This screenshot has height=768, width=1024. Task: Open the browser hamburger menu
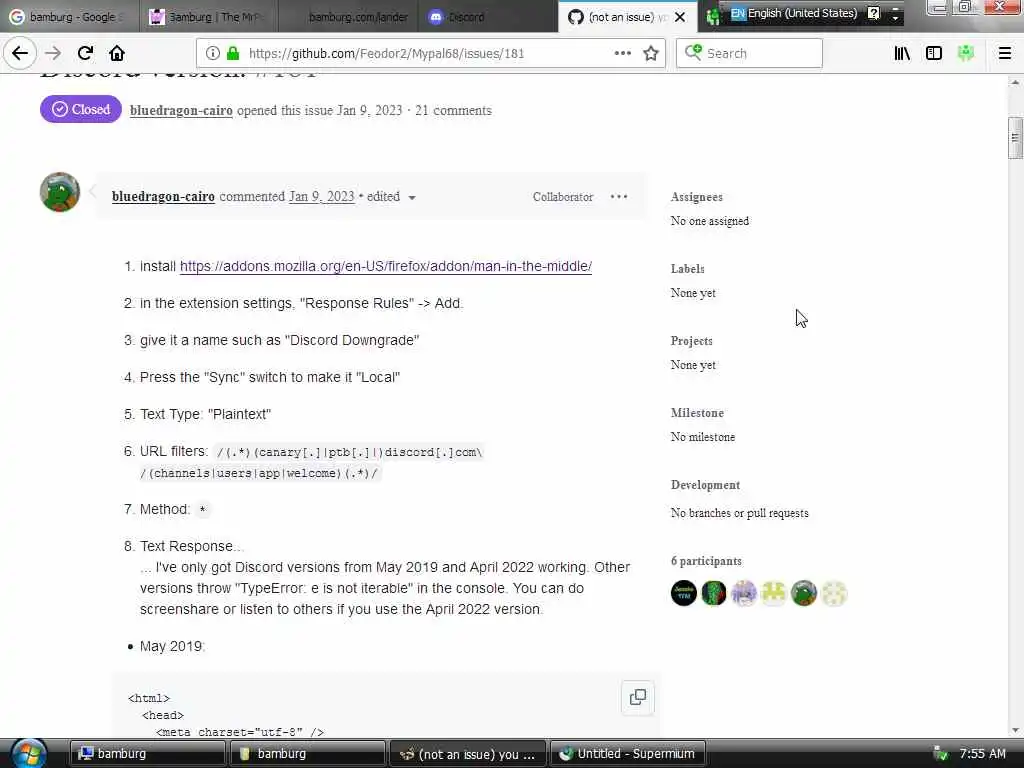click(1005, 54)
